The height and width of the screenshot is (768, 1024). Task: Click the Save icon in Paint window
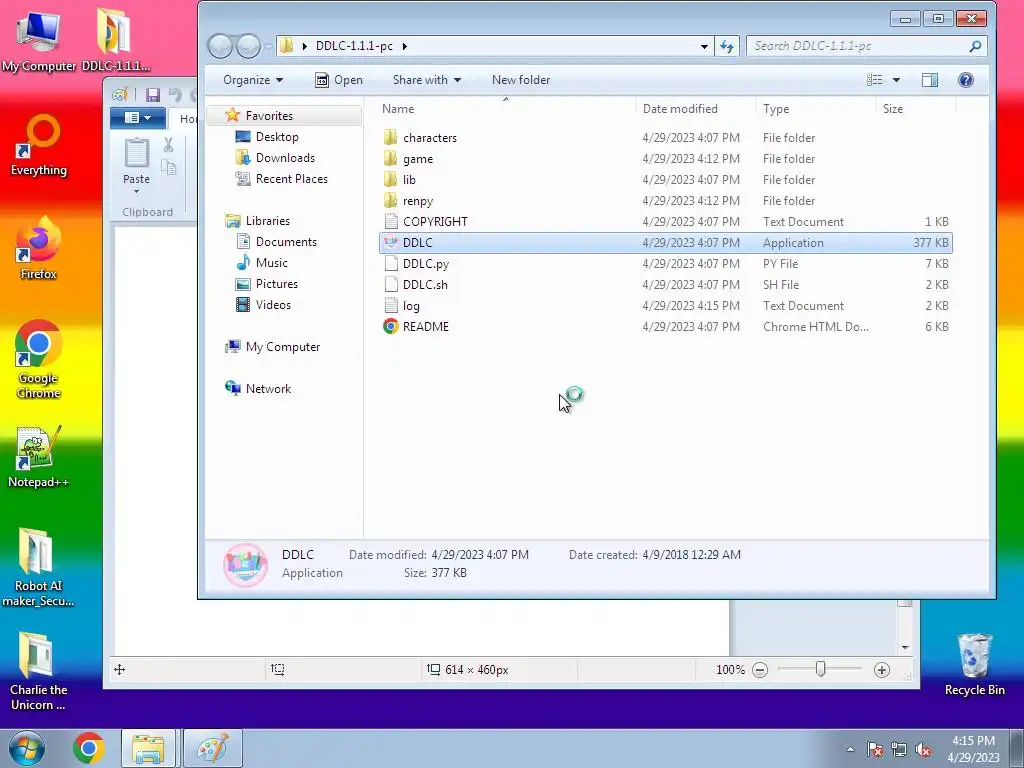[x=153, y=95]
